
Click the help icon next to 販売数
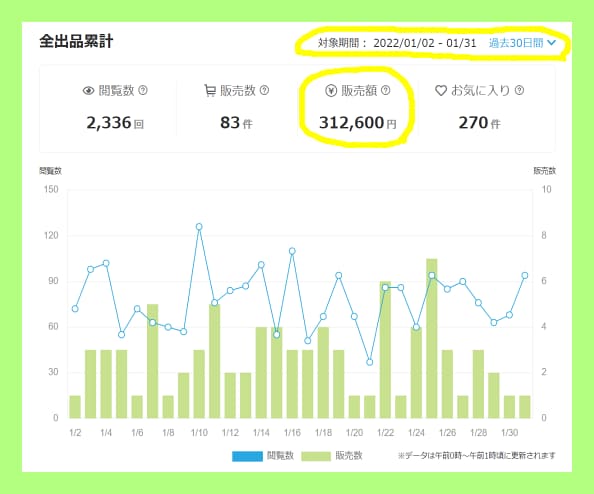point(264,90)
